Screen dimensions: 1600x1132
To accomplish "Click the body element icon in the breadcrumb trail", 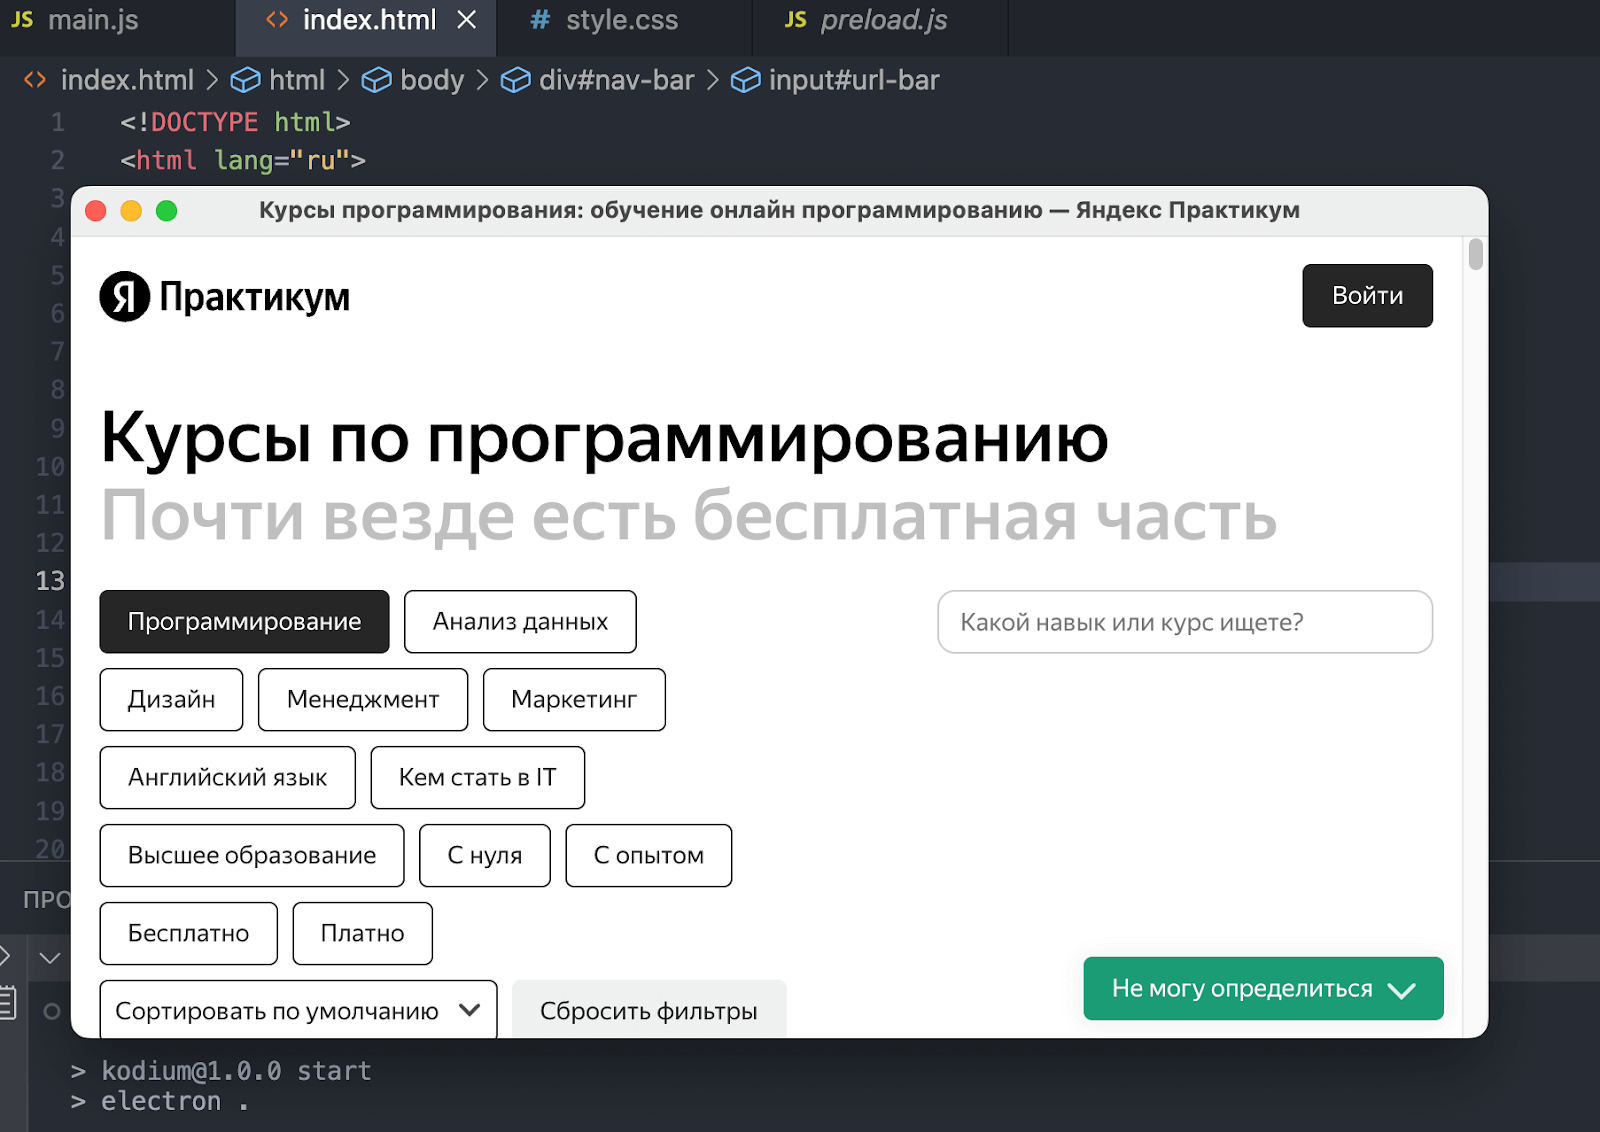I will click(x=378, y=80).
